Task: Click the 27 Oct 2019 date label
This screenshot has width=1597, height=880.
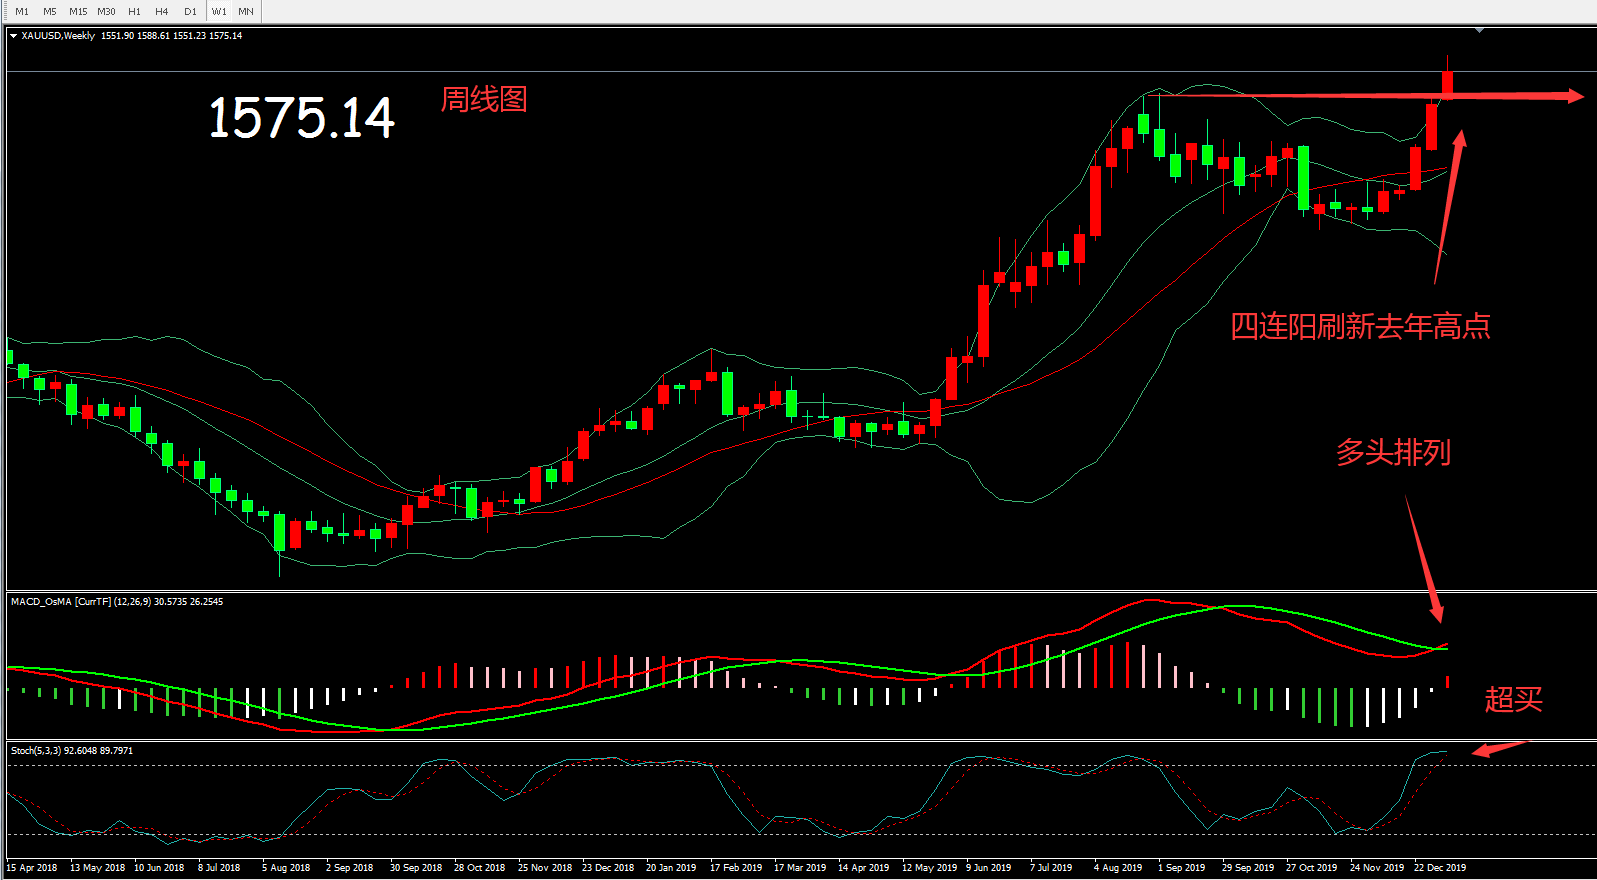Action: tap(1312, 868)
